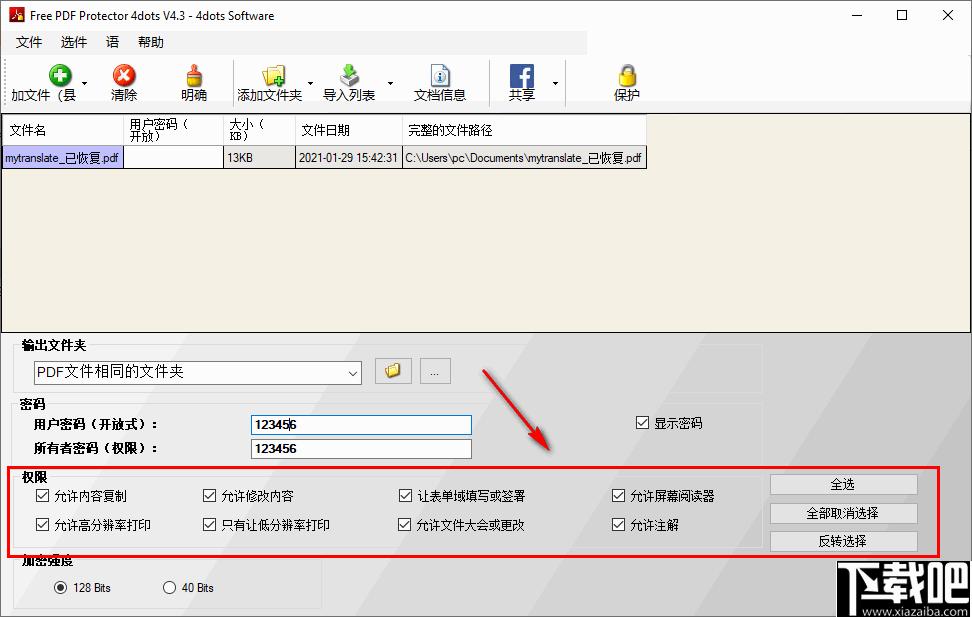Viewport: 972px width, 617px height.
Task: Close the Free PDF Protector window
Action: (948, 15)
